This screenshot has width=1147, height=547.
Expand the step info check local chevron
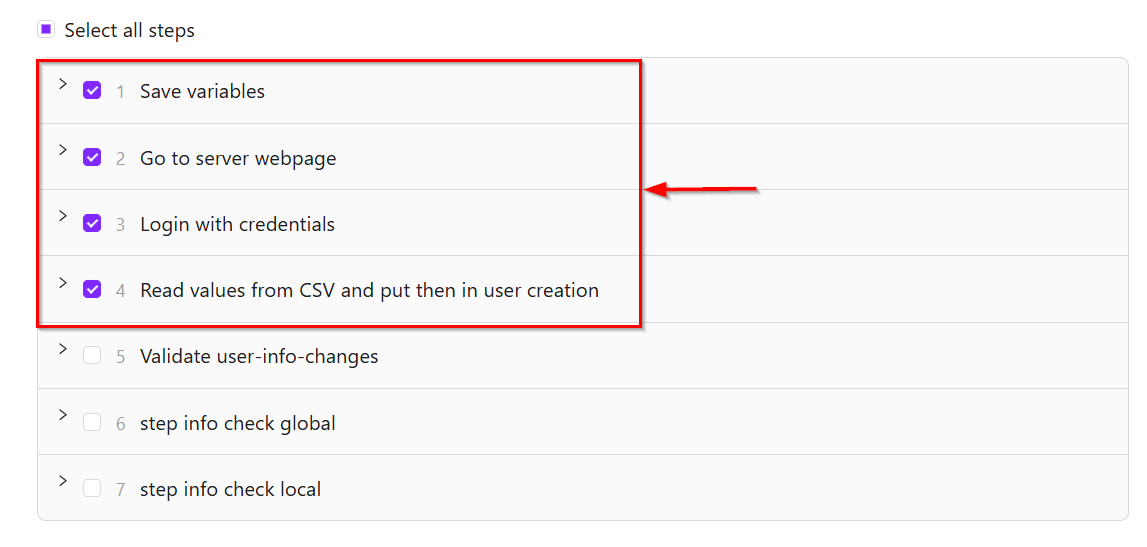(x=62, y=481)
